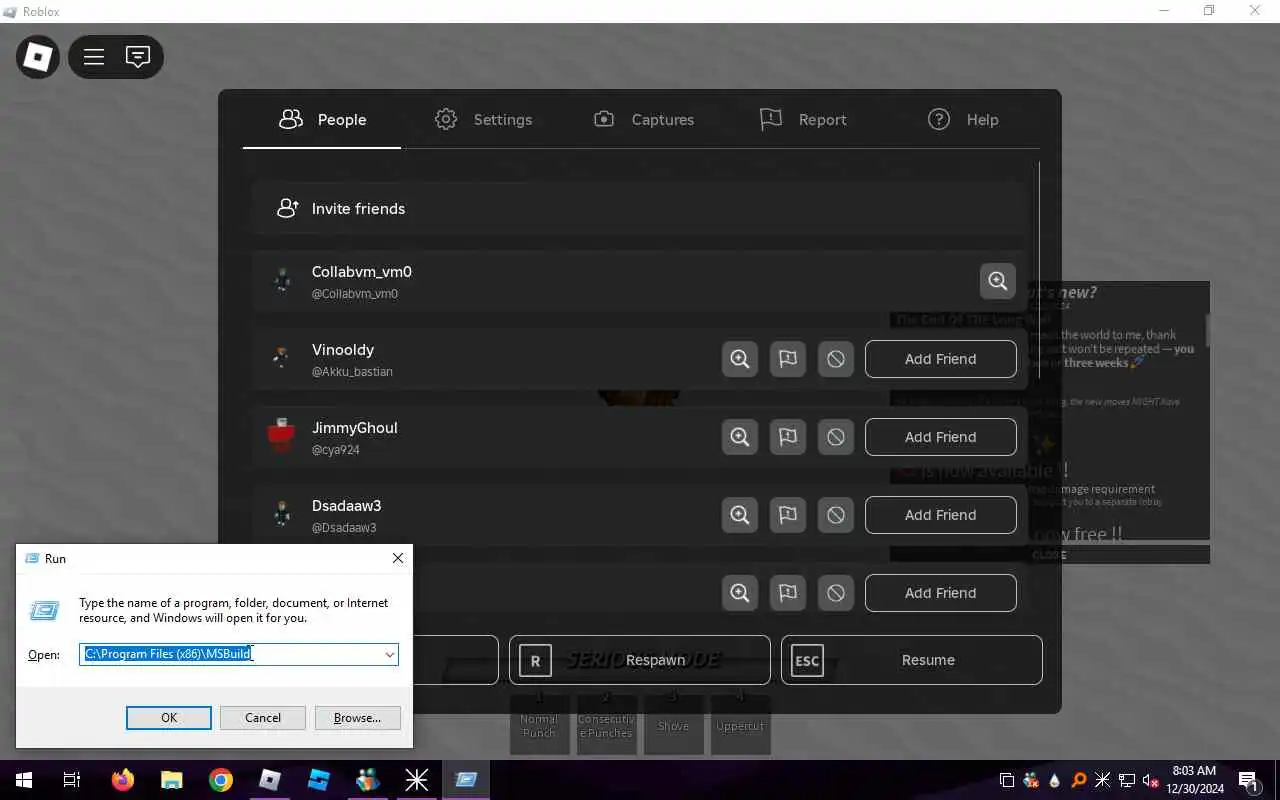Click the Resume button

point(912,660)
